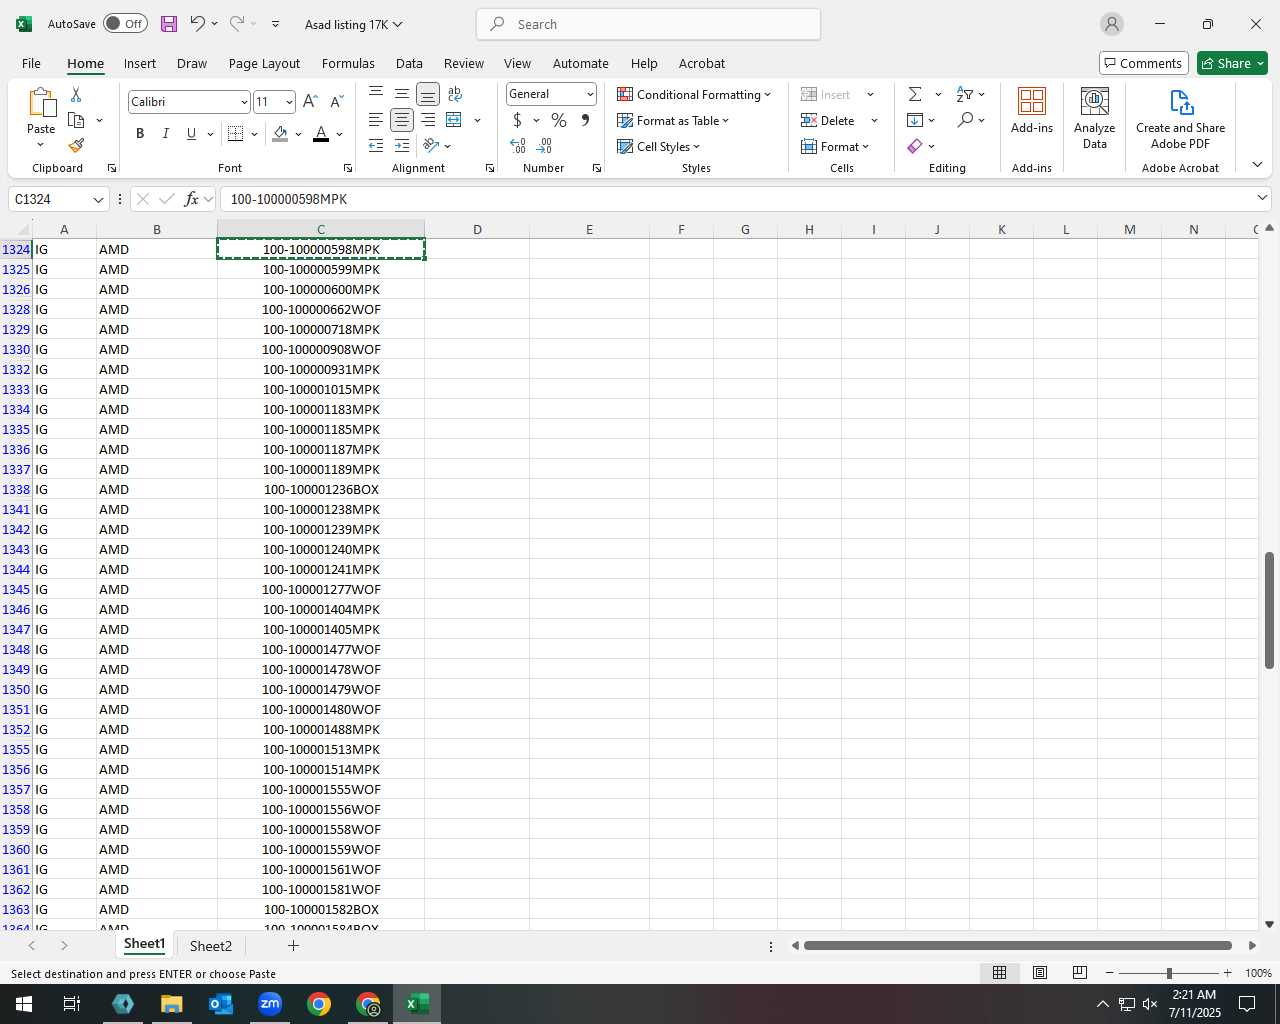The height and width of the screenshot is (1024, 1280).
Task: Open Conditional Formatting menu
Action: [694, 94]
